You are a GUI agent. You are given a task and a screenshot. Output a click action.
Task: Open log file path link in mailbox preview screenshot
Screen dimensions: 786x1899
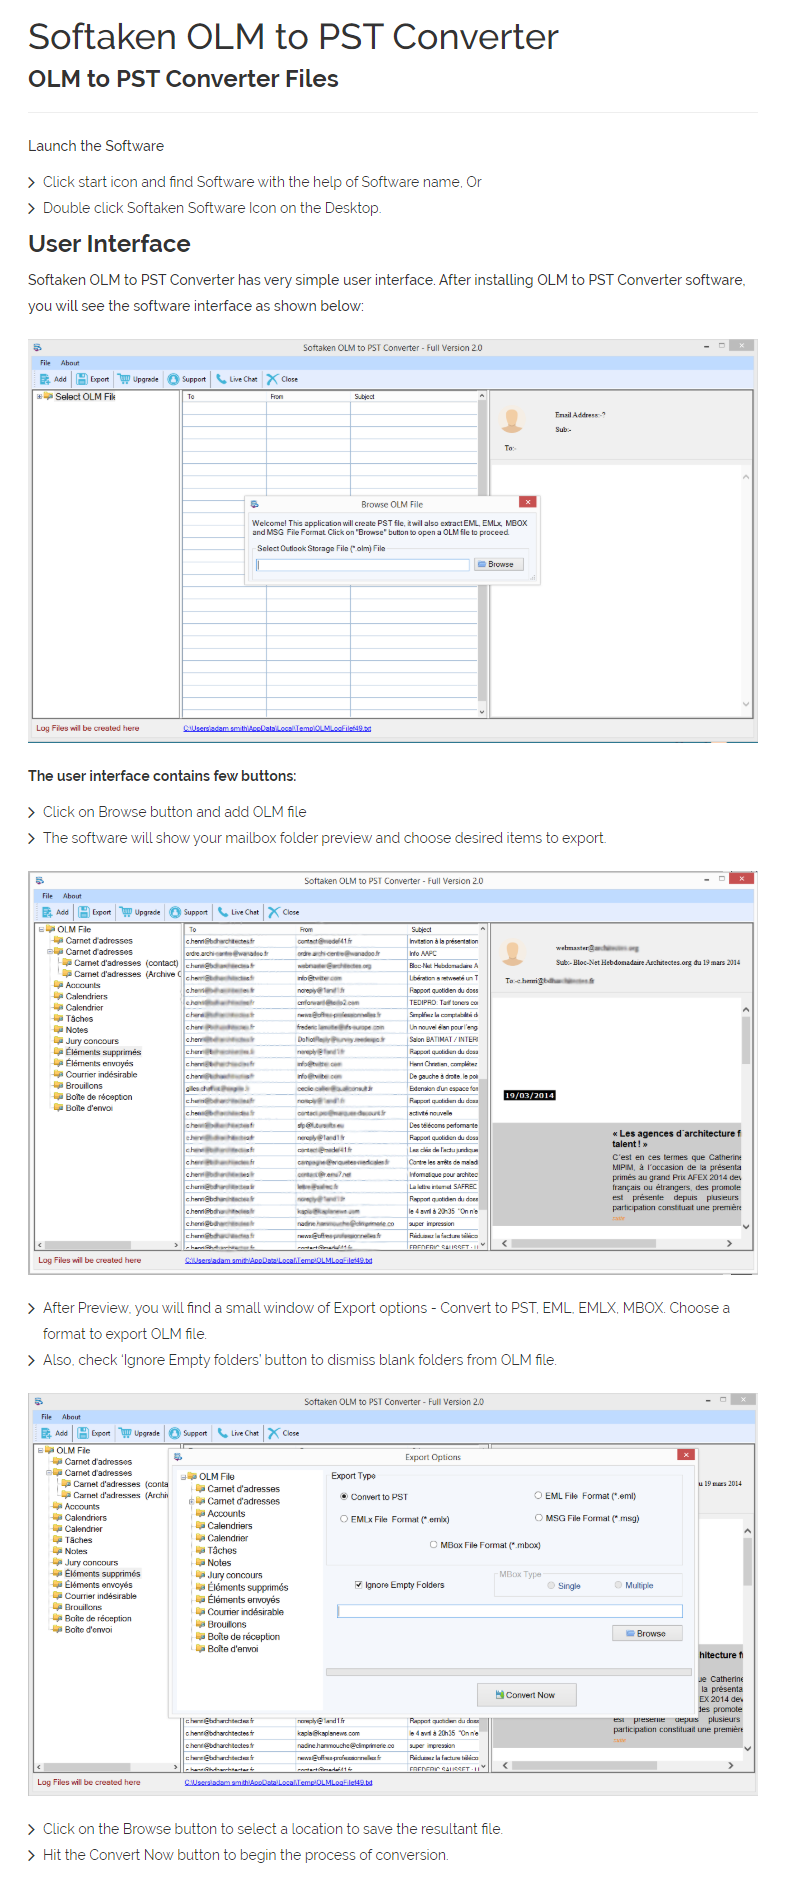[x=278, y=1261]
